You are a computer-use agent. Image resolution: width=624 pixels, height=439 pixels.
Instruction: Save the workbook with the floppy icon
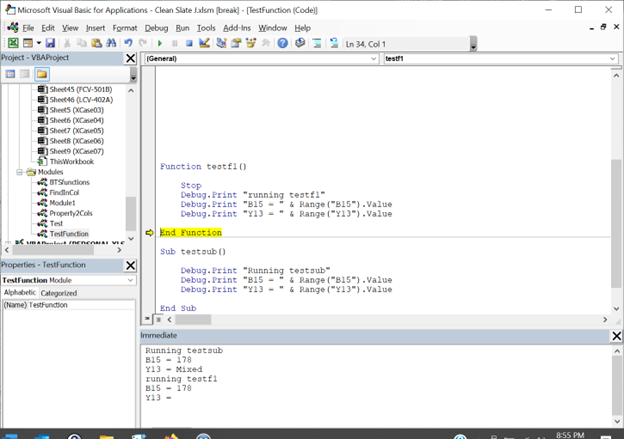pos(50,43)
